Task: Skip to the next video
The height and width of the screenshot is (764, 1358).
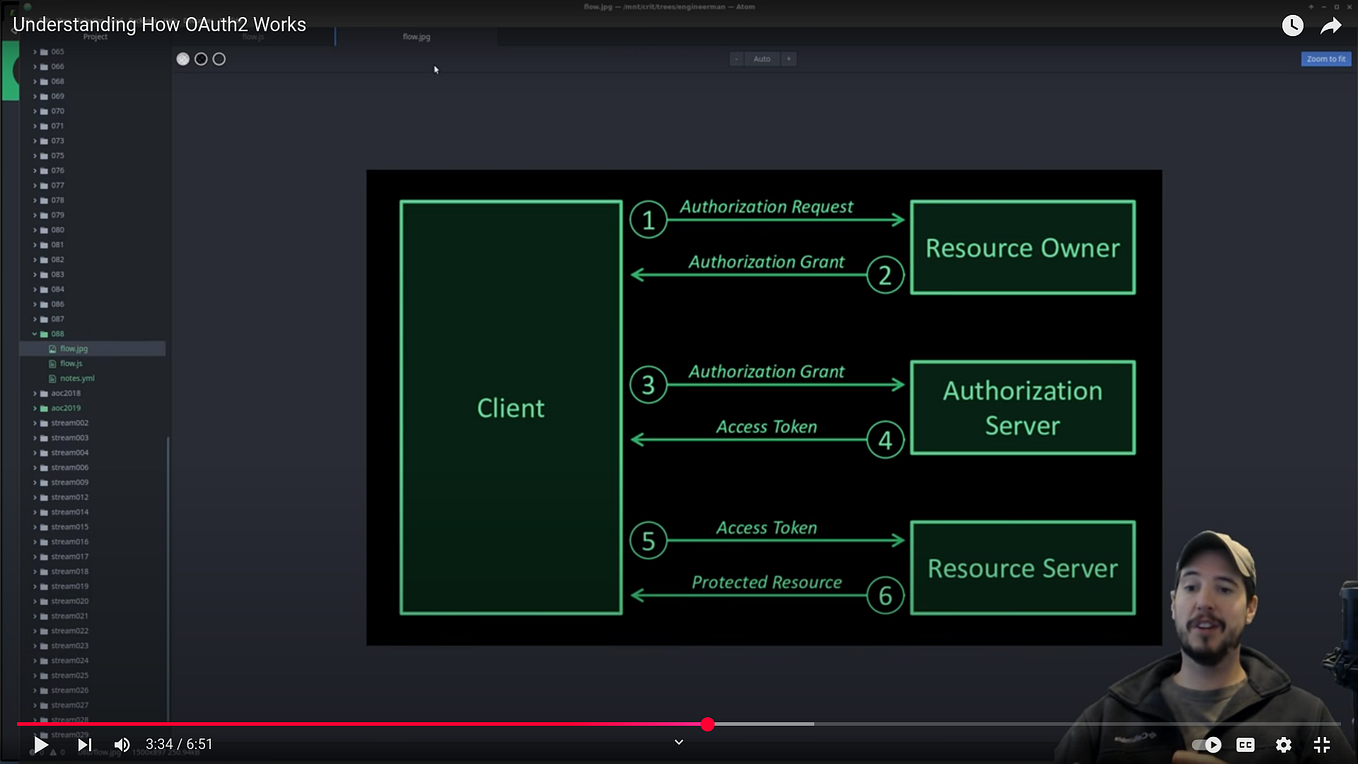Action: [85, 744]
